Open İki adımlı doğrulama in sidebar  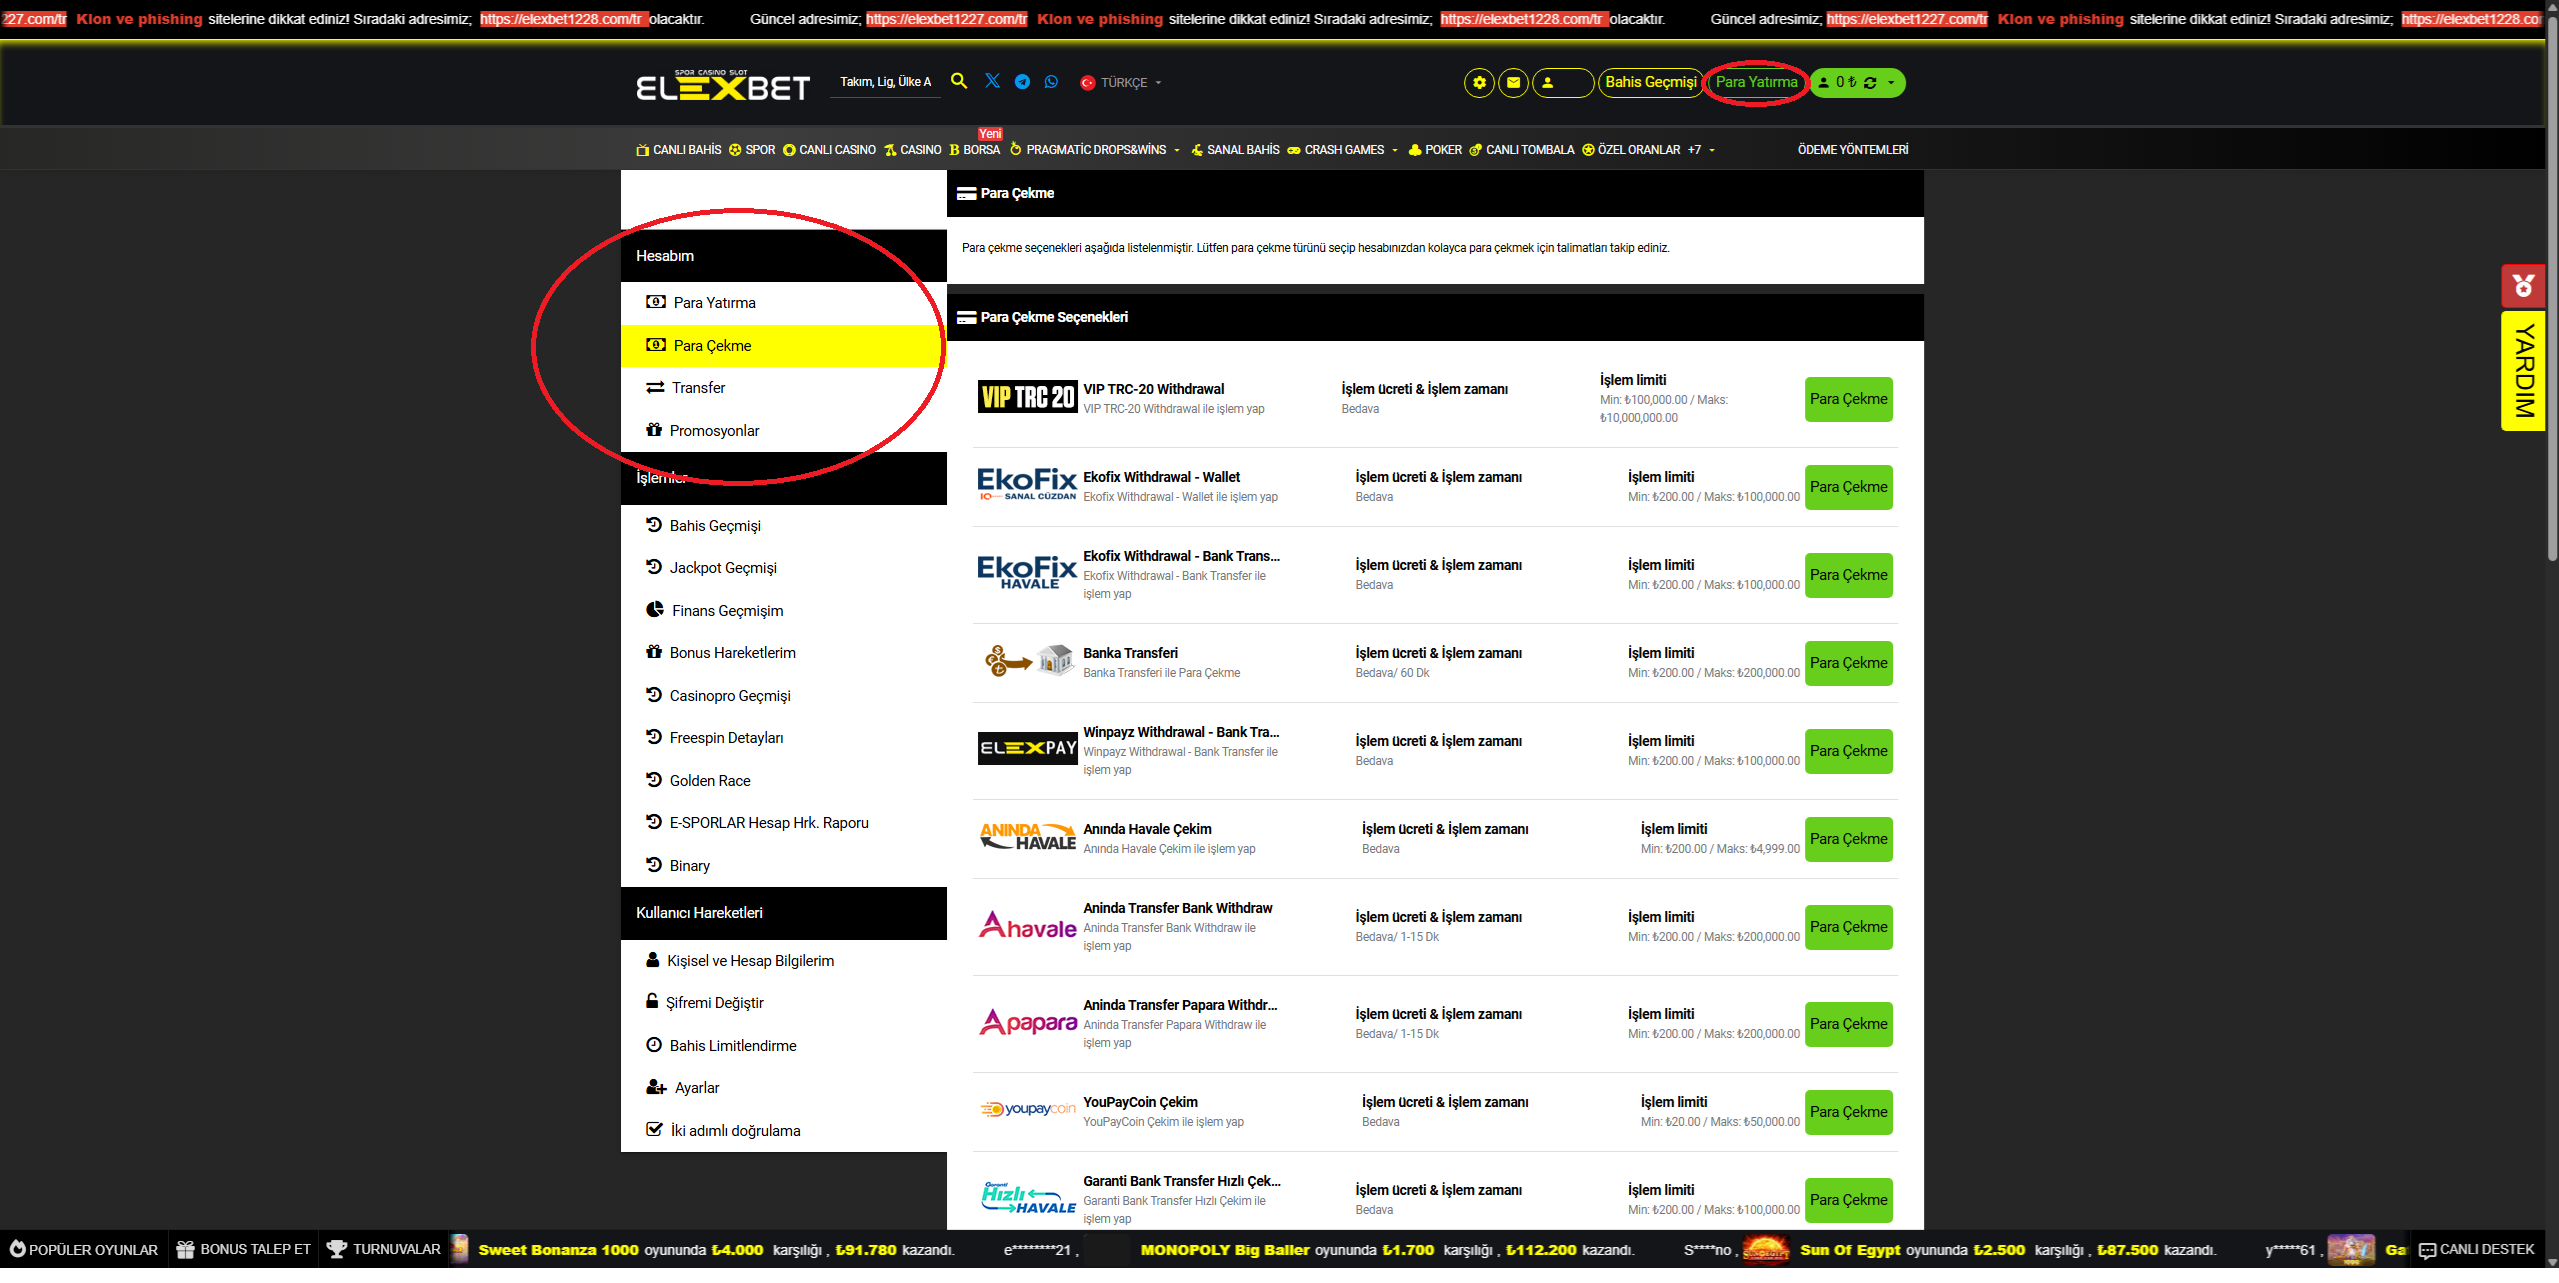pos(784,1131)
